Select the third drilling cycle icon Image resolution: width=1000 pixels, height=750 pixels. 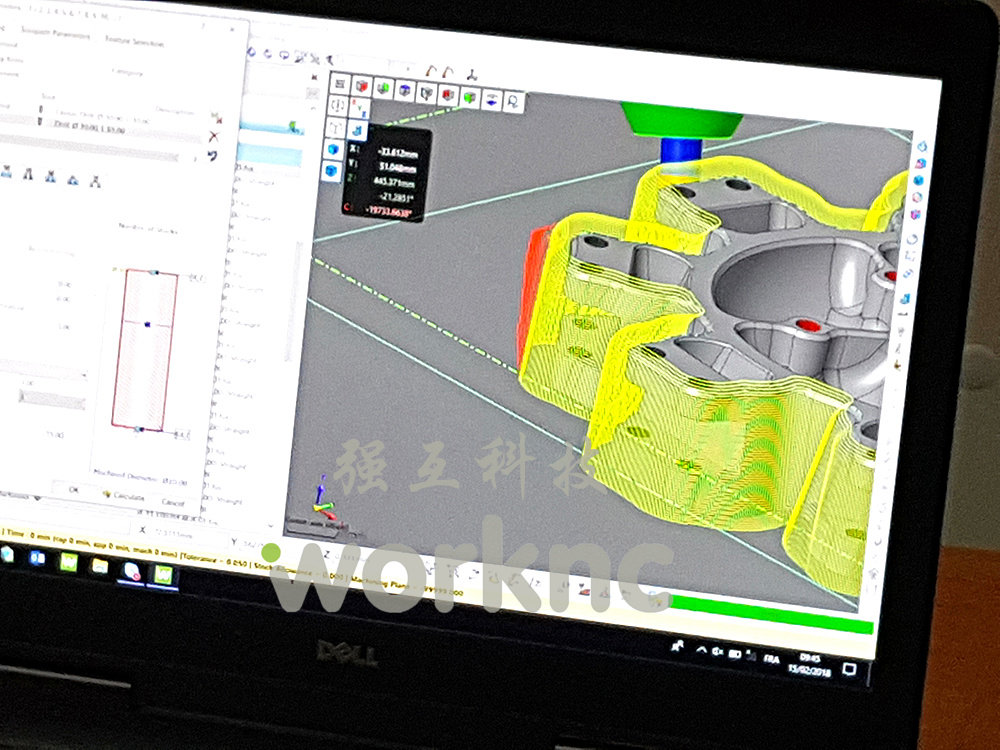[51, 177]
